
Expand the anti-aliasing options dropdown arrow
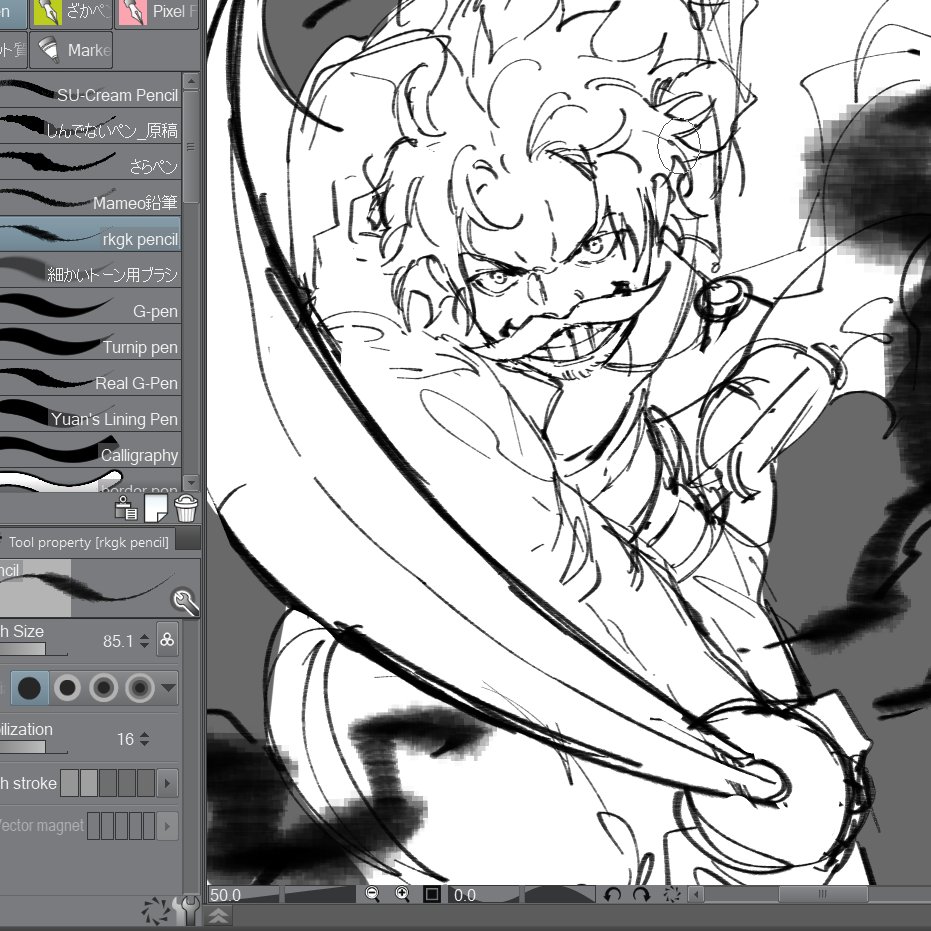(x=168, y=688)
